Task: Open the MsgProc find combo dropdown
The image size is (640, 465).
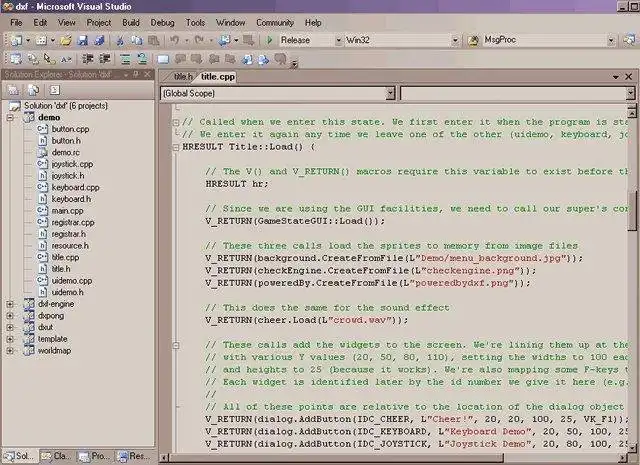Action: 611,40
